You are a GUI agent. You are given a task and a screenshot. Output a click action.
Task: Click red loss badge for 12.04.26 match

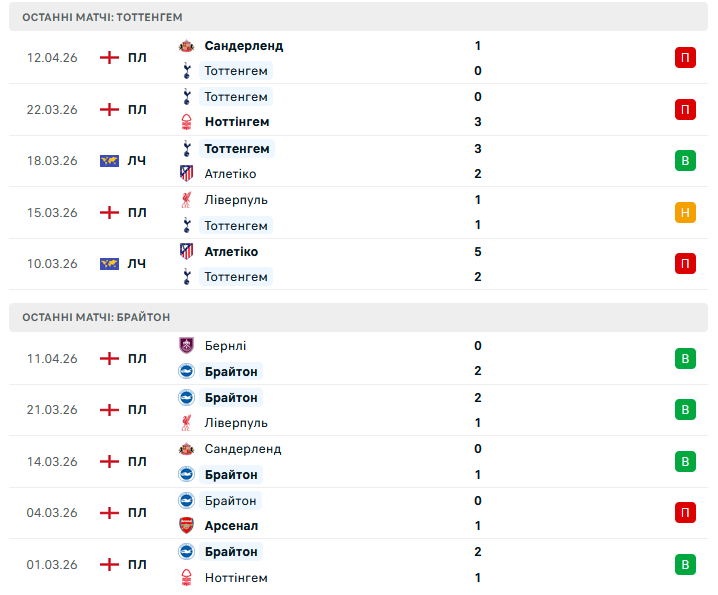[x=685, y=58]
